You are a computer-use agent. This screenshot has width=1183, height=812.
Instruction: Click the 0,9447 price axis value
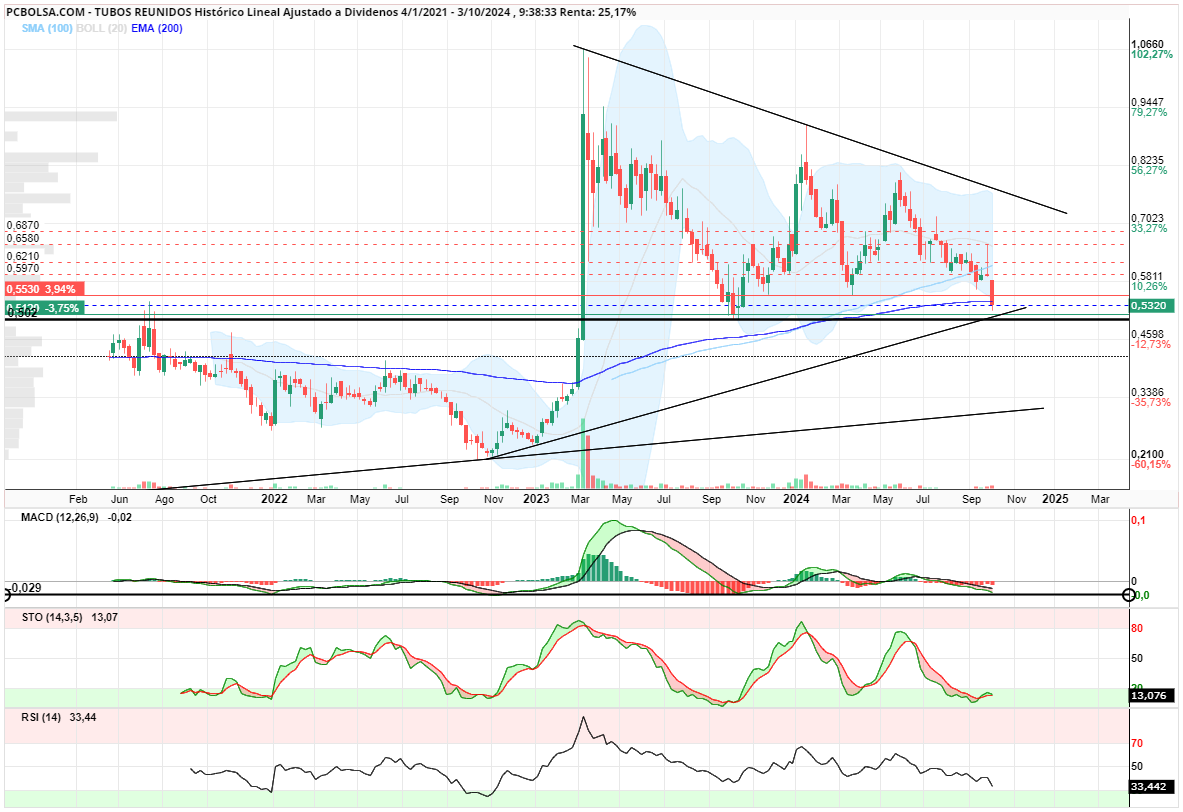pos(1148,102)
